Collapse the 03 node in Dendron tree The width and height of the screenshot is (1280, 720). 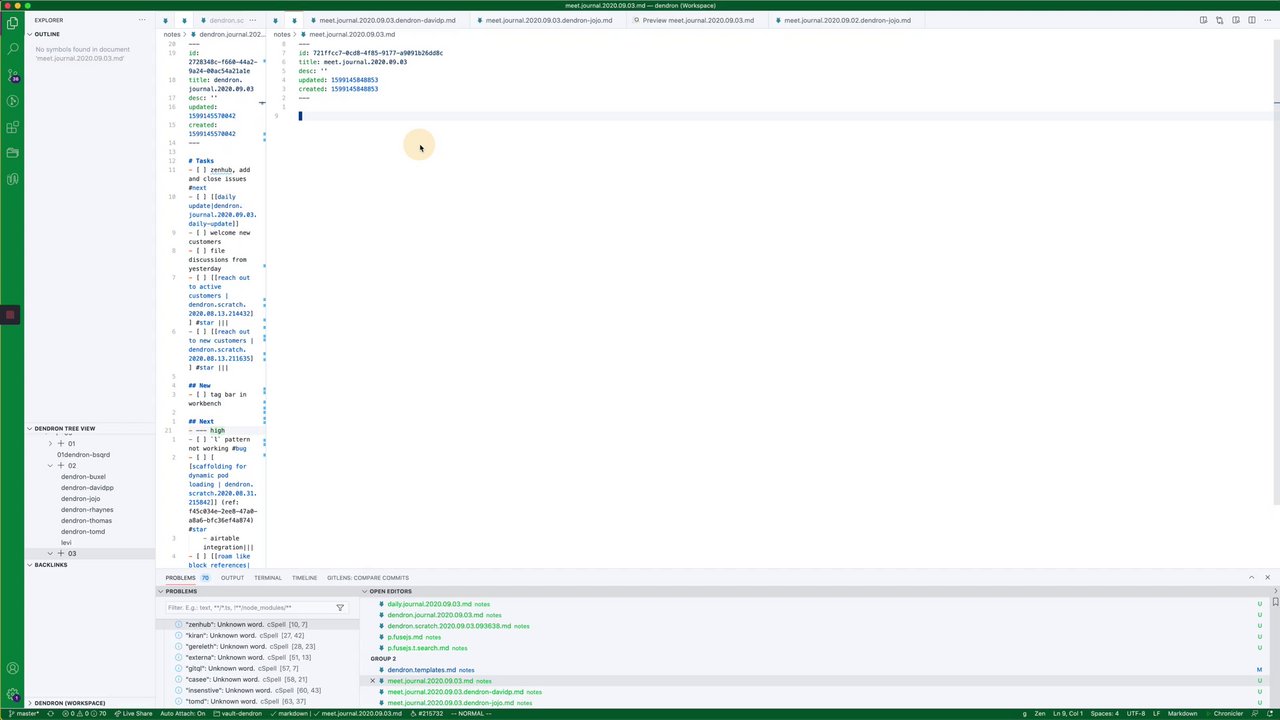tap(51, 554)
